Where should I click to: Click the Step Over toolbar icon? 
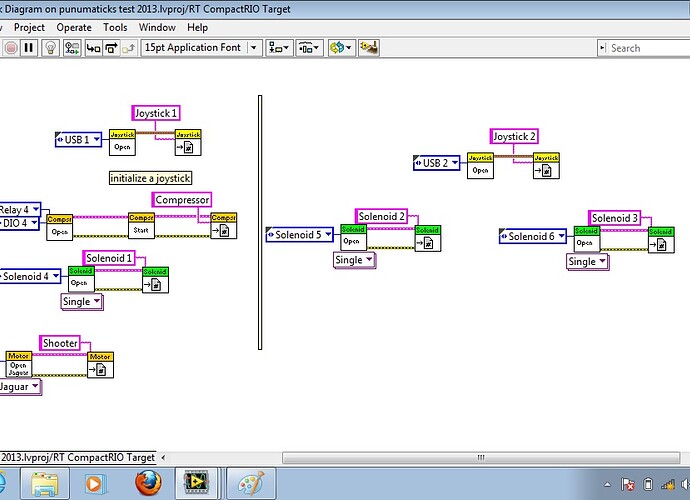[111, 48]
